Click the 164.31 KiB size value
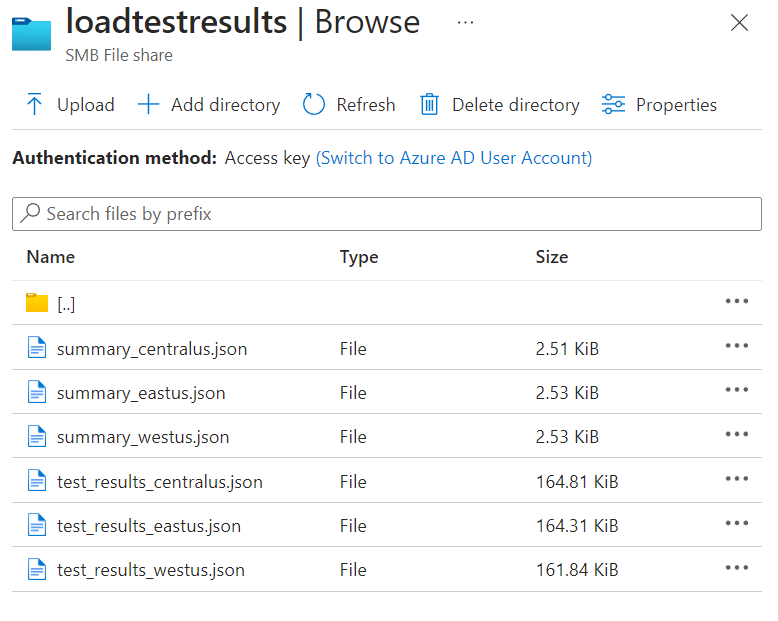Image resolution: width=778 pixels, height=621 pixels. 577,526
